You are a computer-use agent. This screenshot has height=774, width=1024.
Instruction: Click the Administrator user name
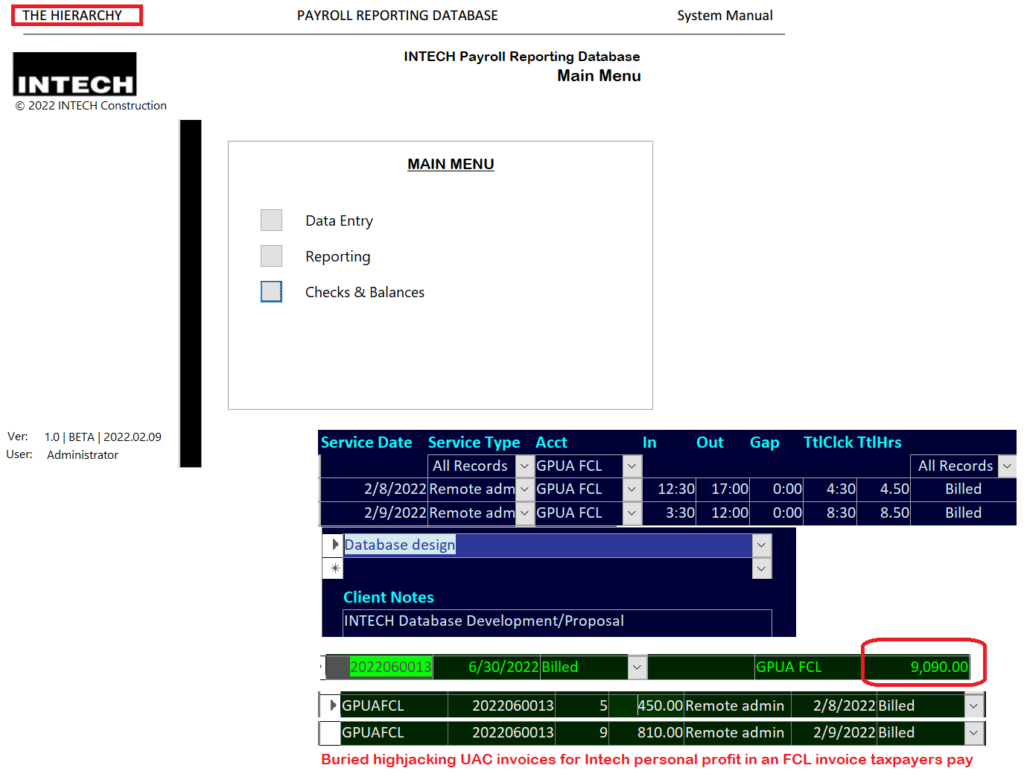coord(82,455)
